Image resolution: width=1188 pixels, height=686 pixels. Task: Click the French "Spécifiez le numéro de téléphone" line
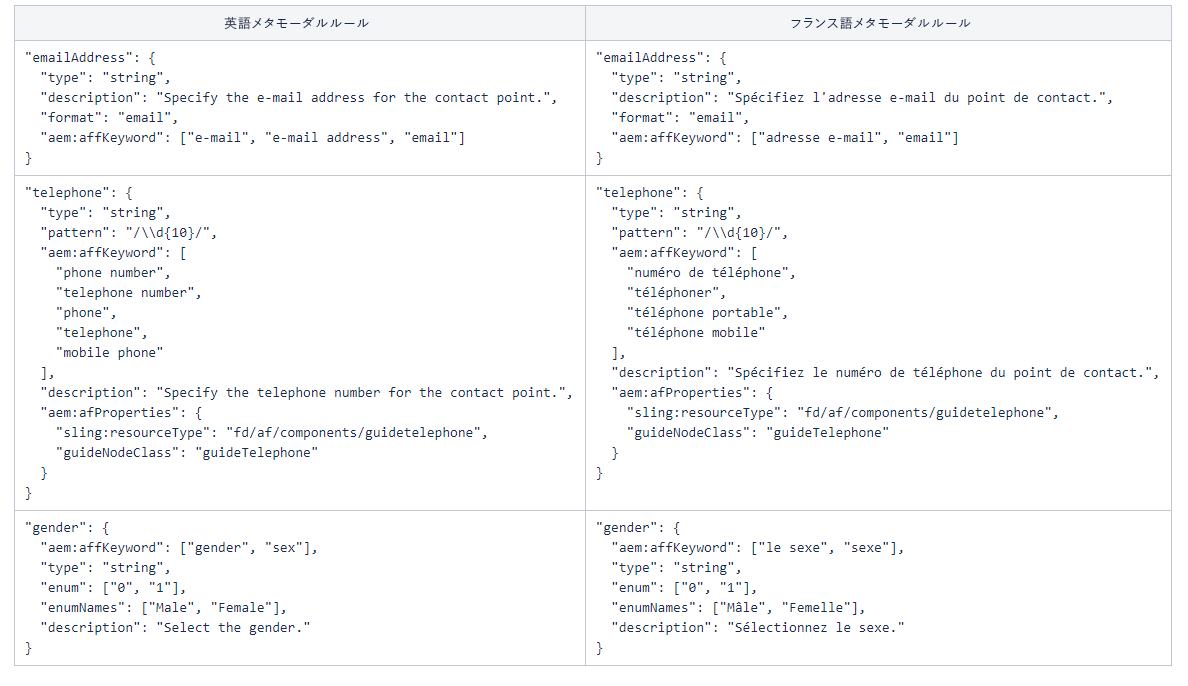(x=885, y=373)
